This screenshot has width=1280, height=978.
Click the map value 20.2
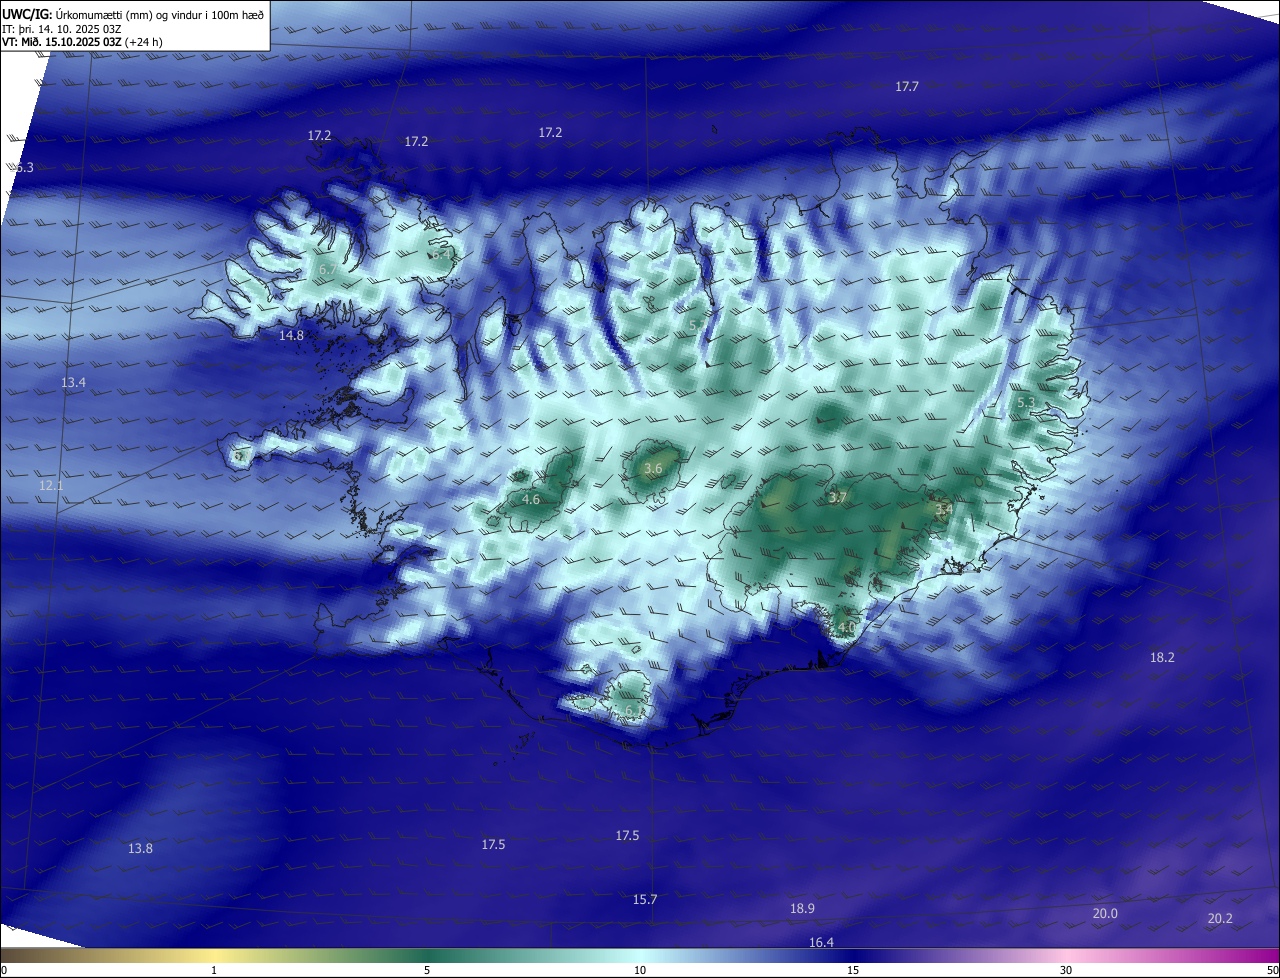click(1220, 919)
